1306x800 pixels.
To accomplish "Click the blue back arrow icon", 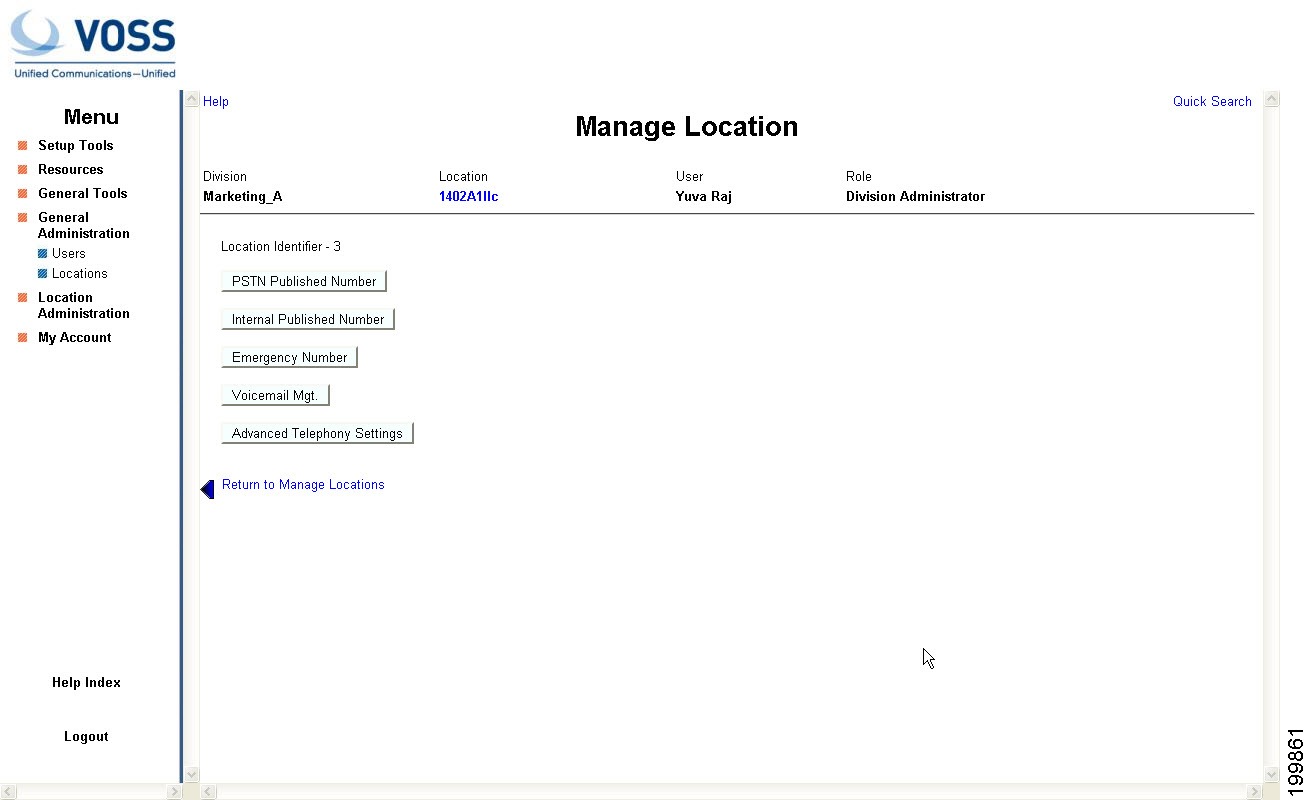I will pos(208,489).
